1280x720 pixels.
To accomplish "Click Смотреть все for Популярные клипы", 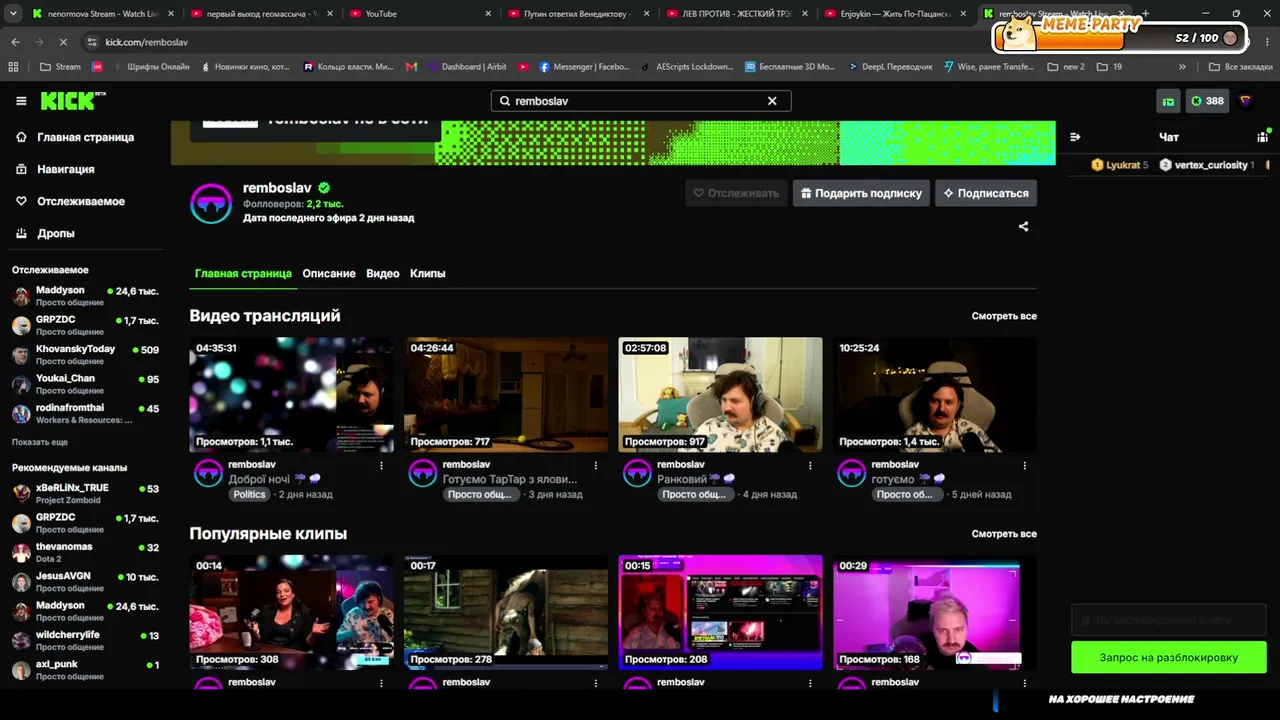I will click(x=1004, y=534).
